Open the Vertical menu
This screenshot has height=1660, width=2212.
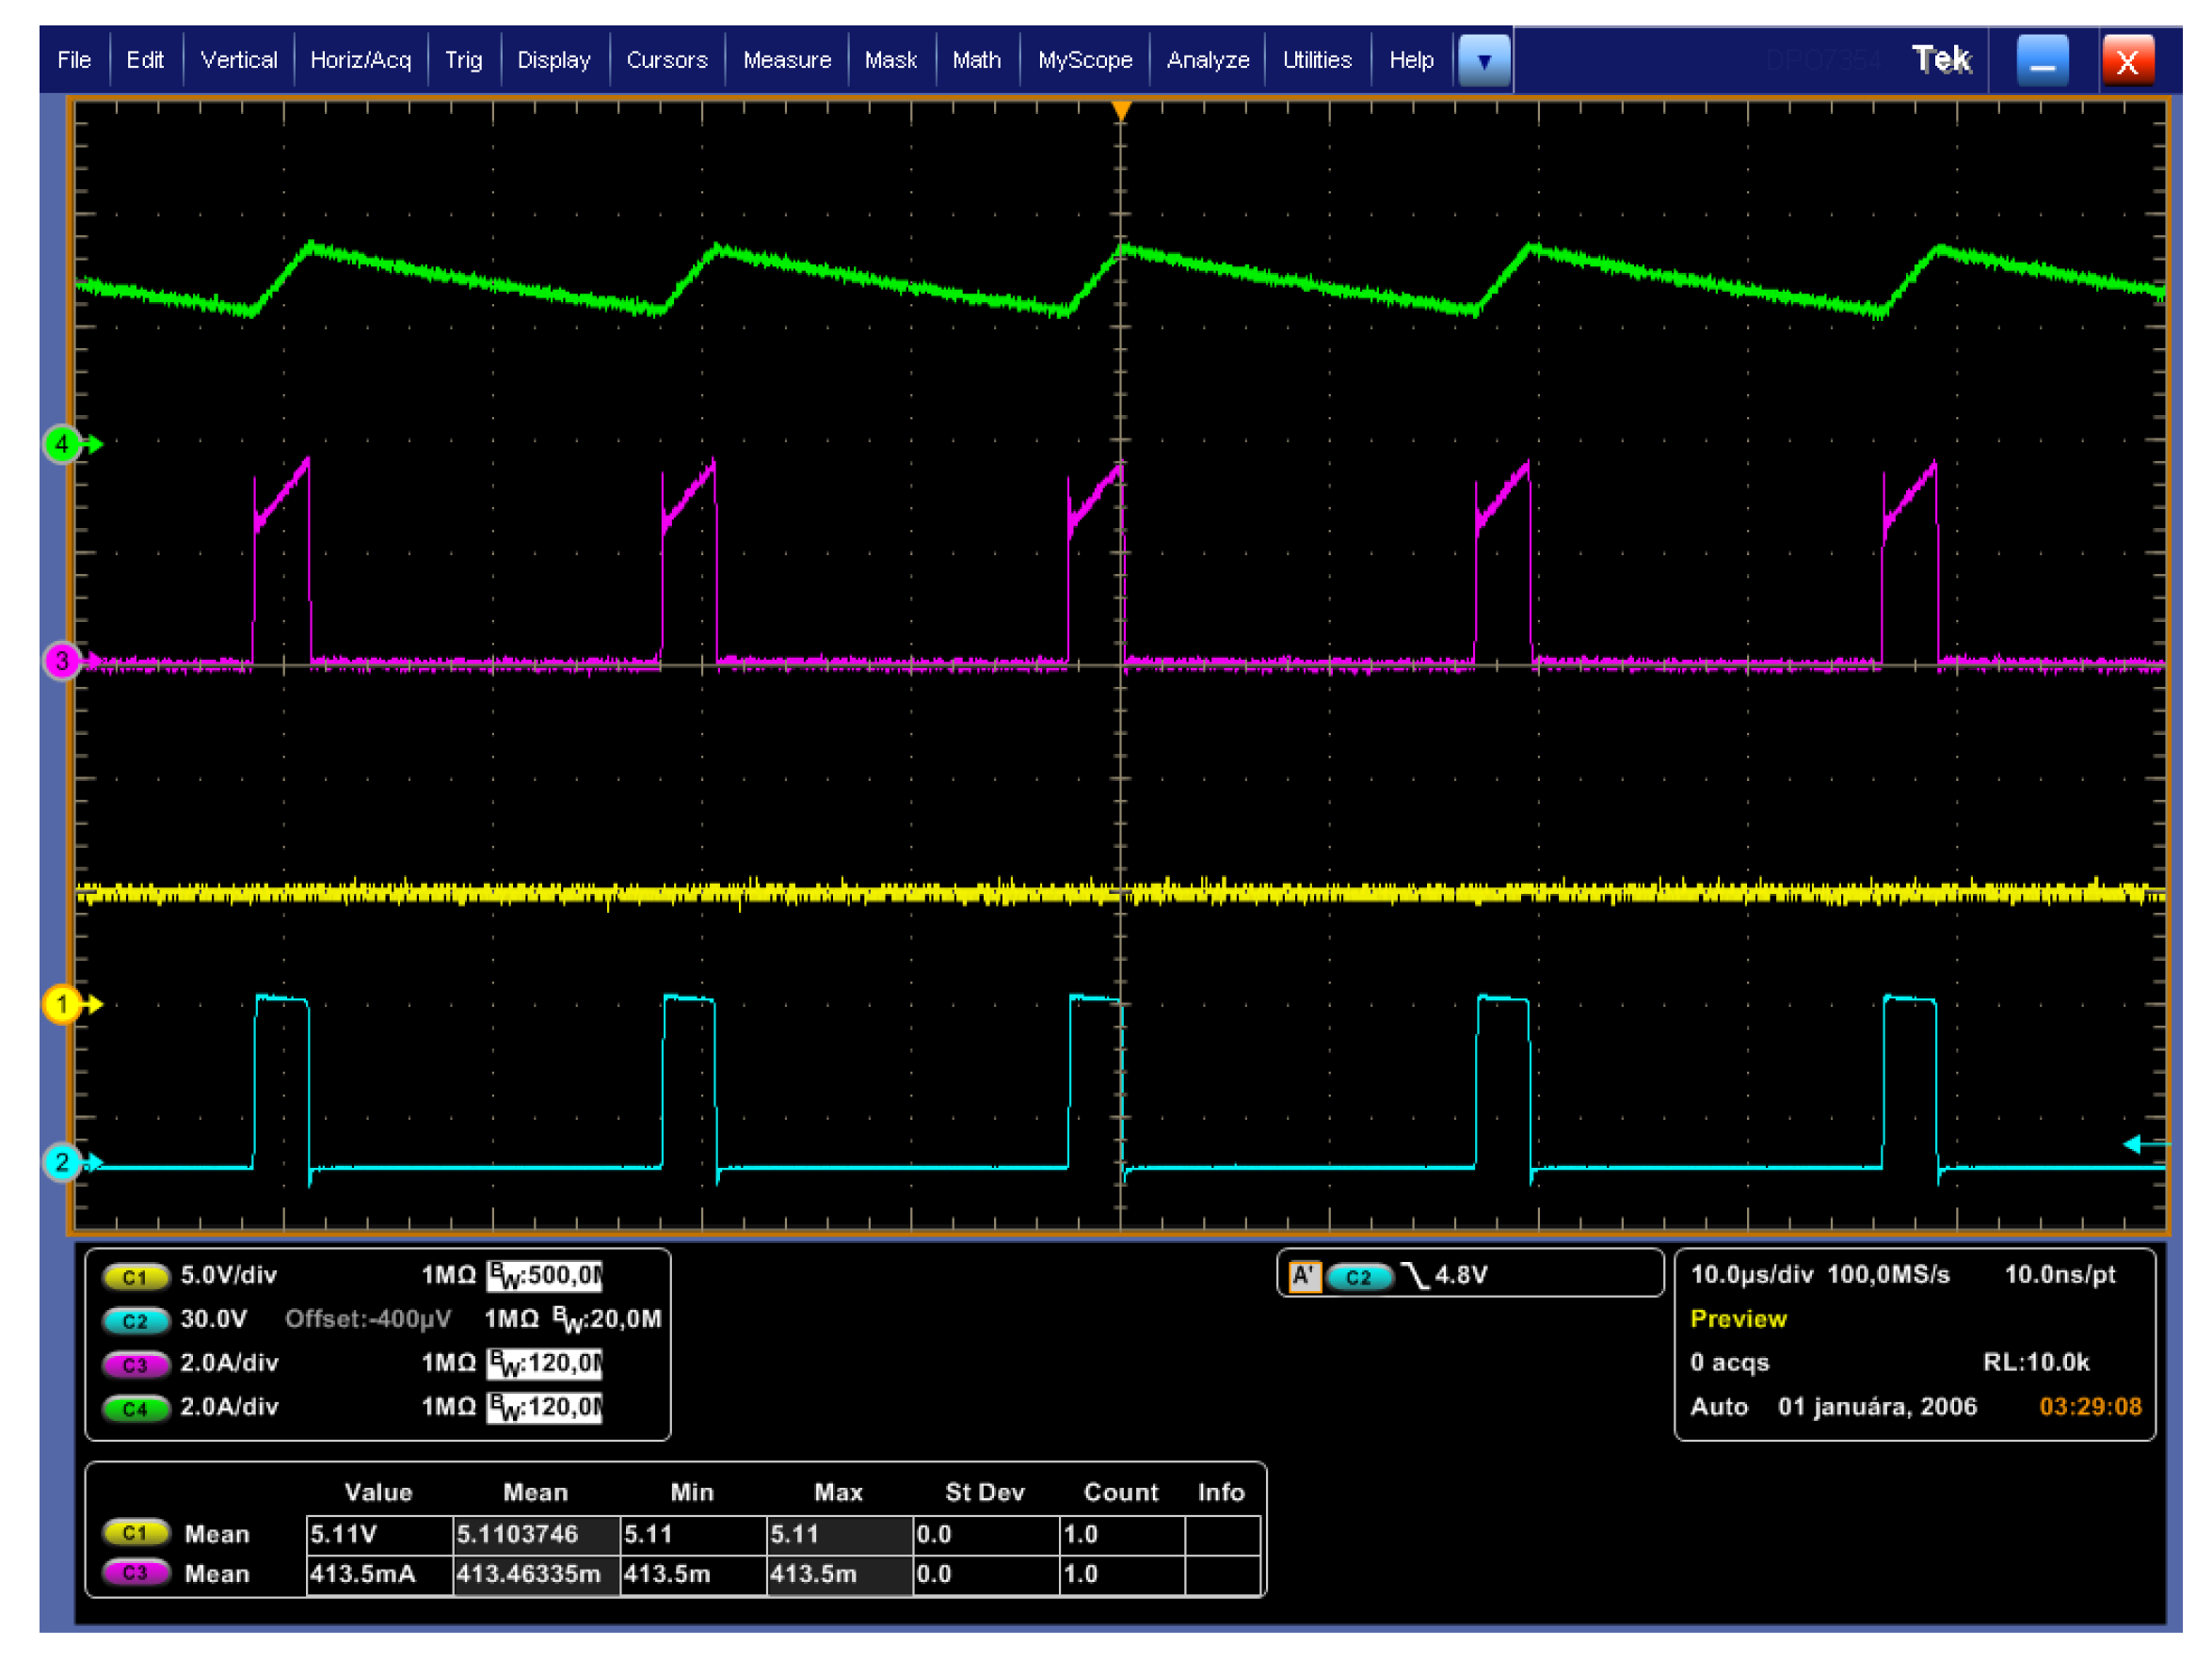click(x=238, y=60)
